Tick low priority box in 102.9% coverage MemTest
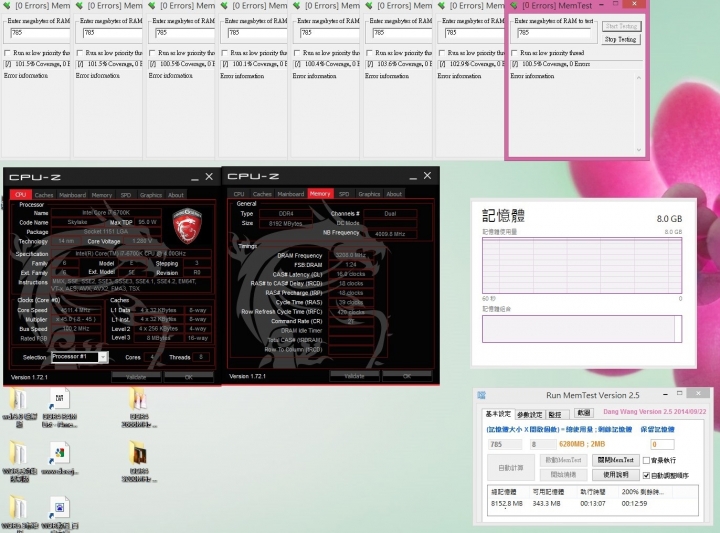 [x=442, y=53]
